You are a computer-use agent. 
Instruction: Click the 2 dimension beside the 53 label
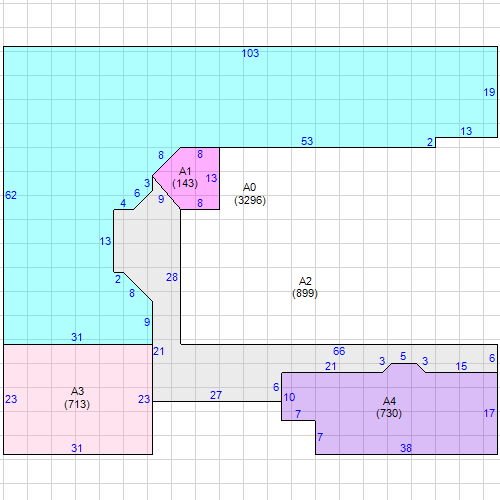(430, 142)
